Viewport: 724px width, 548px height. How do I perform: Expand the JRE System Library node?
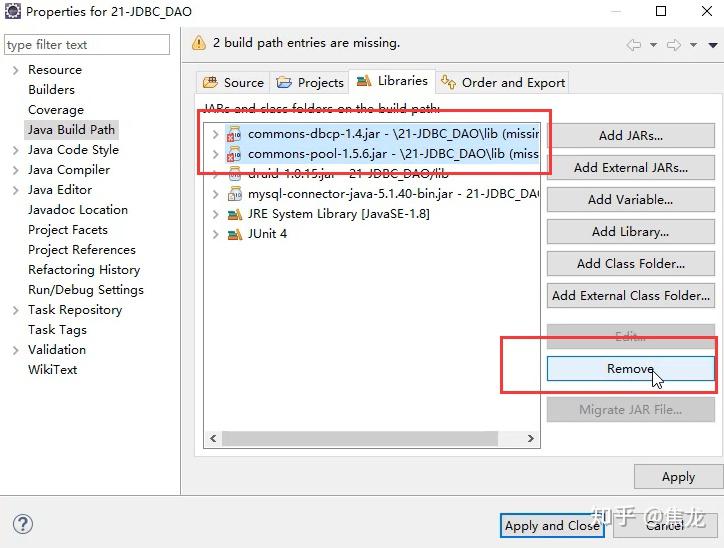tap(215, 214)
